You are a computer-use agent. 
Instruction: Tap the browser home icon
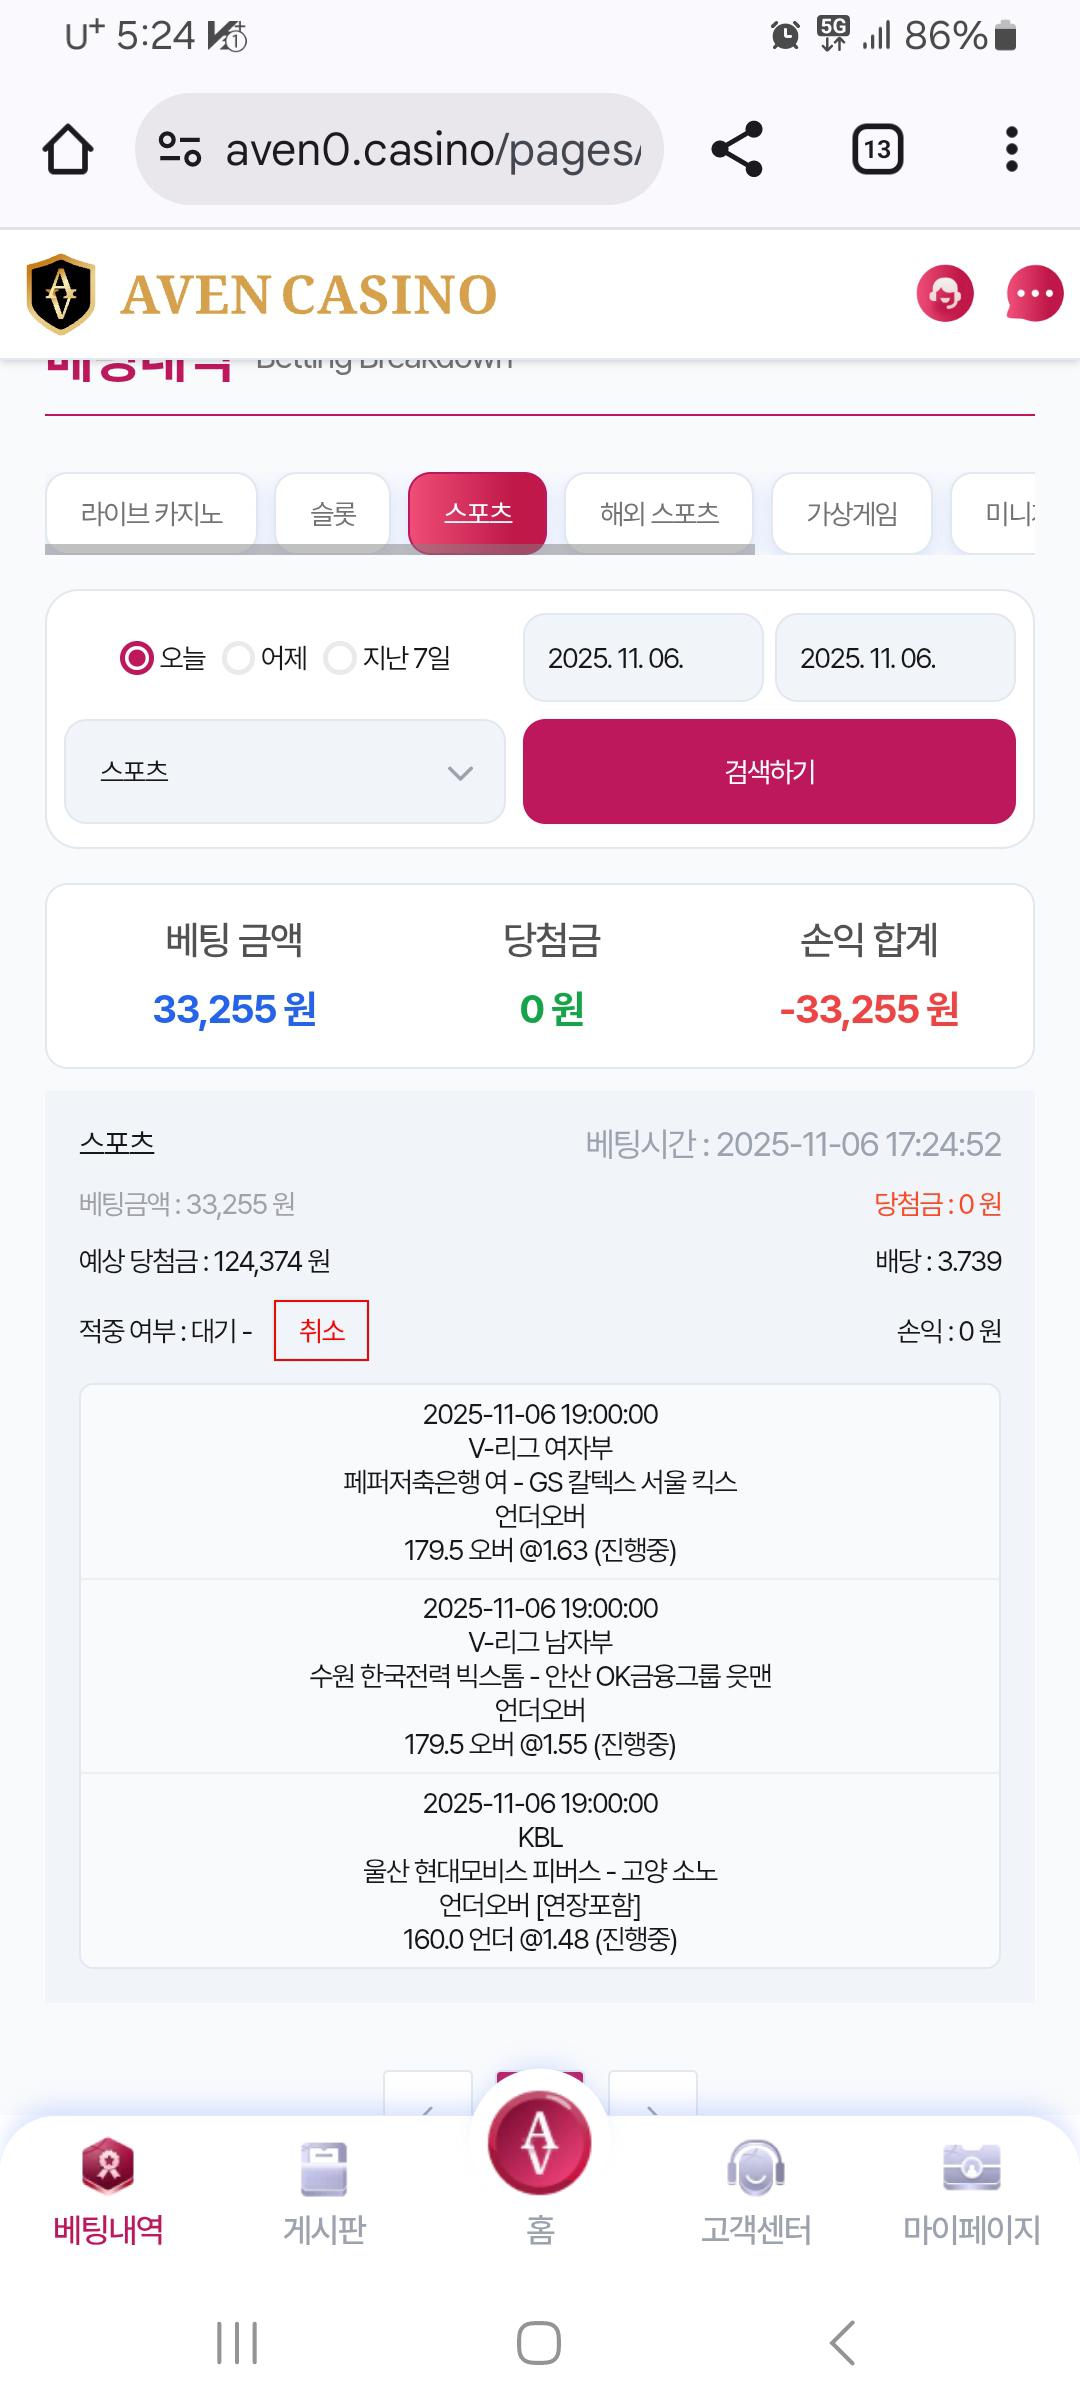point(68,150)
